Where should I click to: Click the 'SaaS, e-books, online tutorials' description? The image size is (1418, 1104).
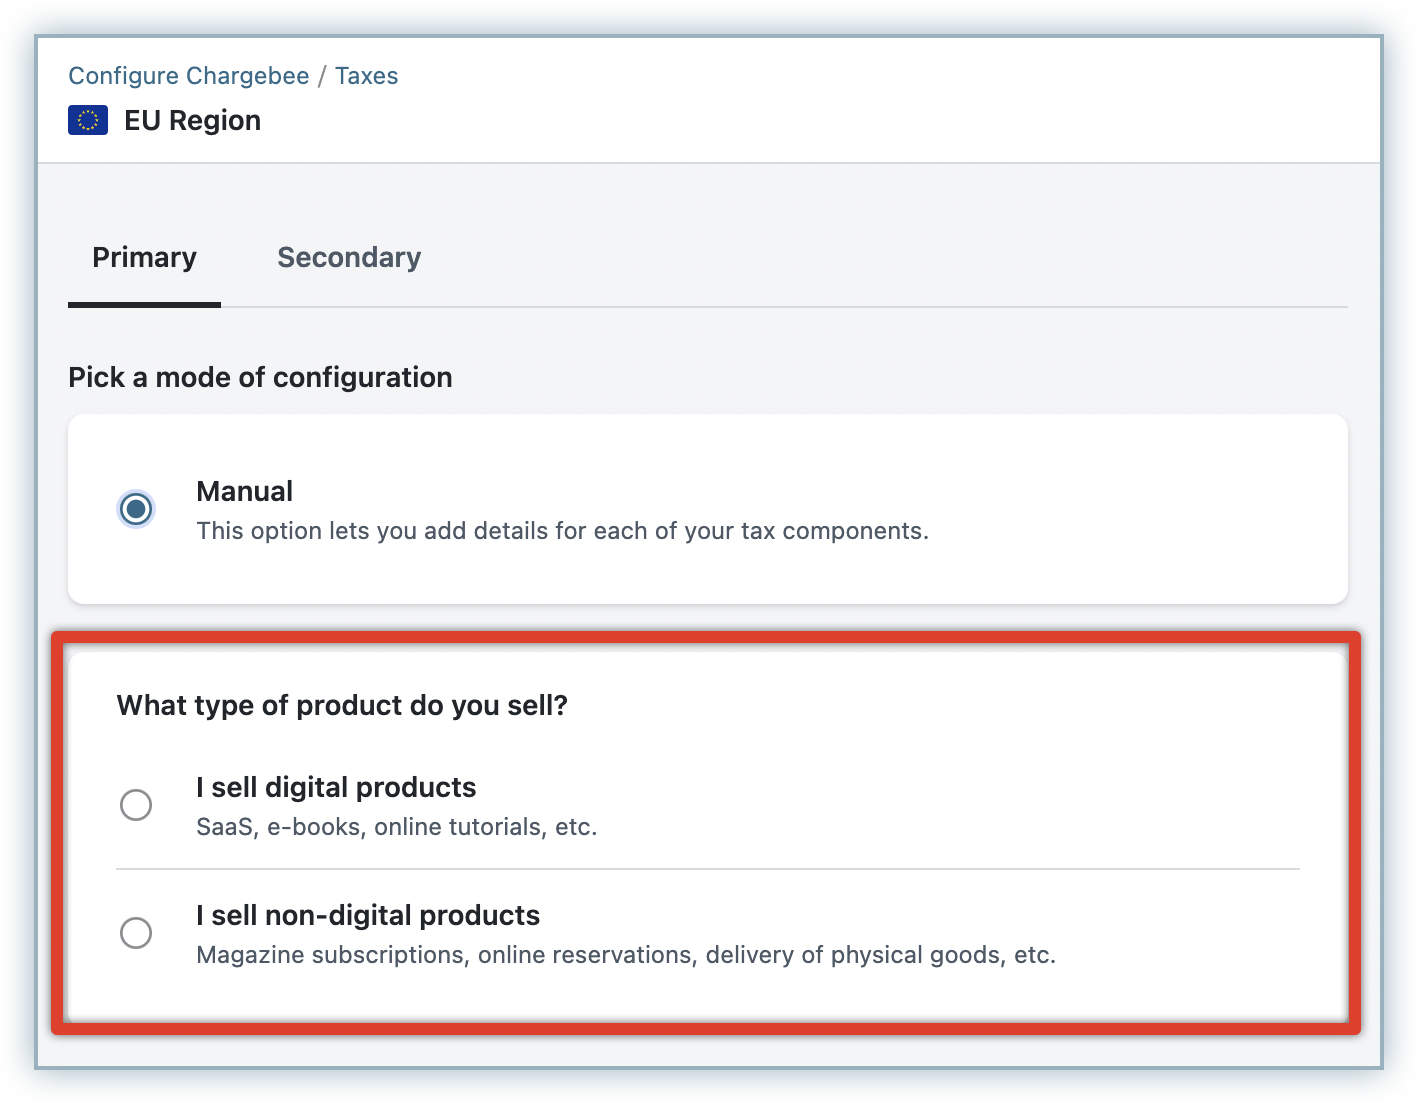click(396, 828)
